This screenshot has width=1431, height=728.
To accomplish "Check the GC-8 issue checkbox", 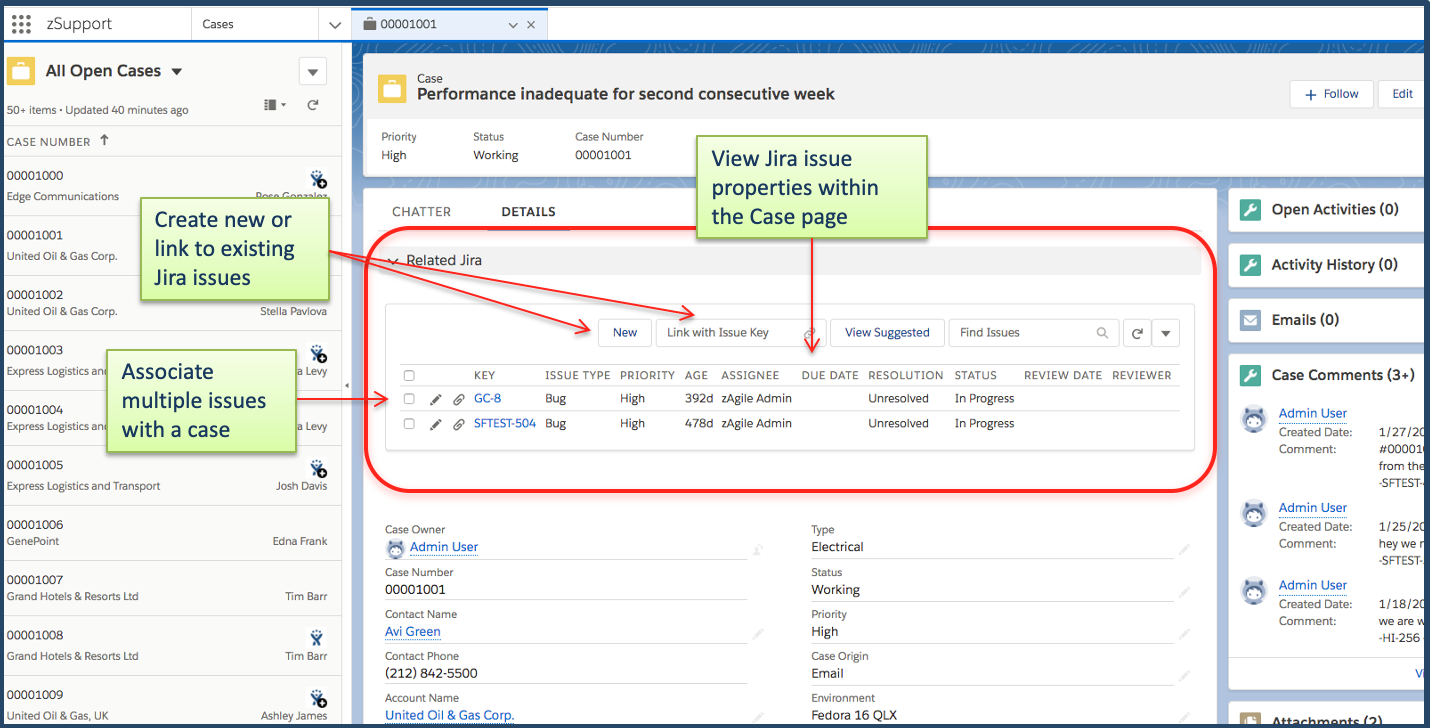I will (409, 399).
